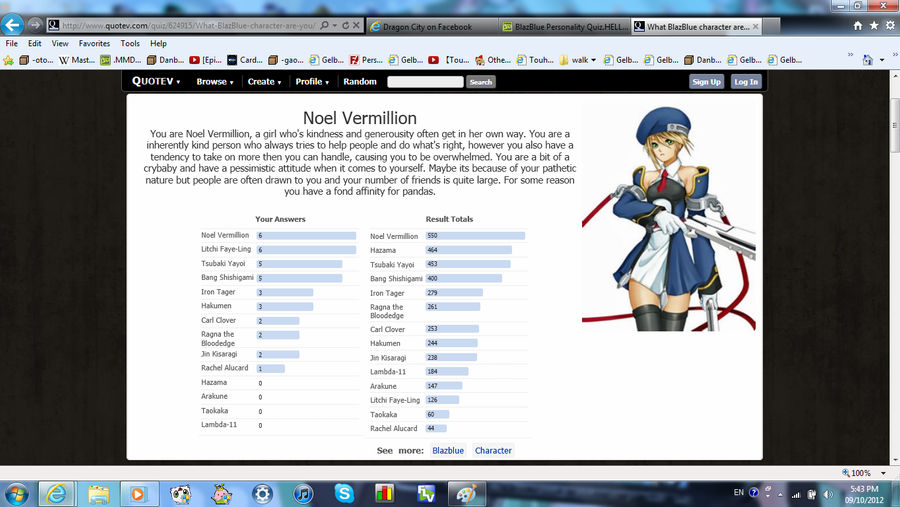Click the volume speaker tray icon

tap(827, 494)
